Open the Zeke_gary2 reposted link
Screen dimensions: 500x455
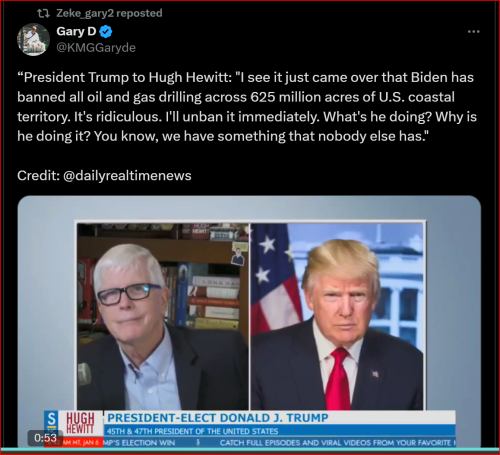pyautogui.click(x=109, y=13)
